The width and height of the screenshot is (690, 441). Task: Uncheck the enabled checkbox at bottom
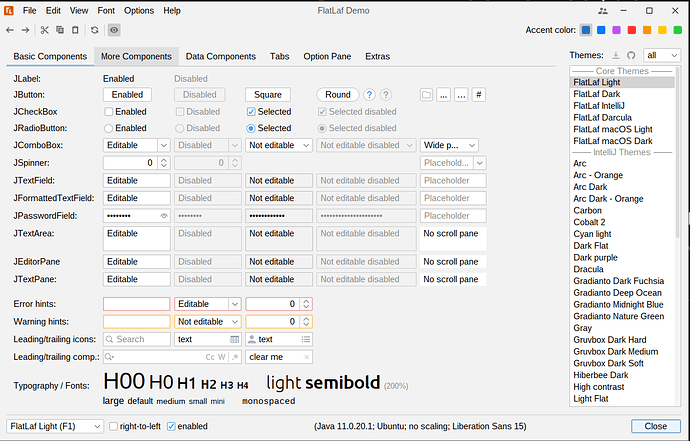click(x=171, y=426)
